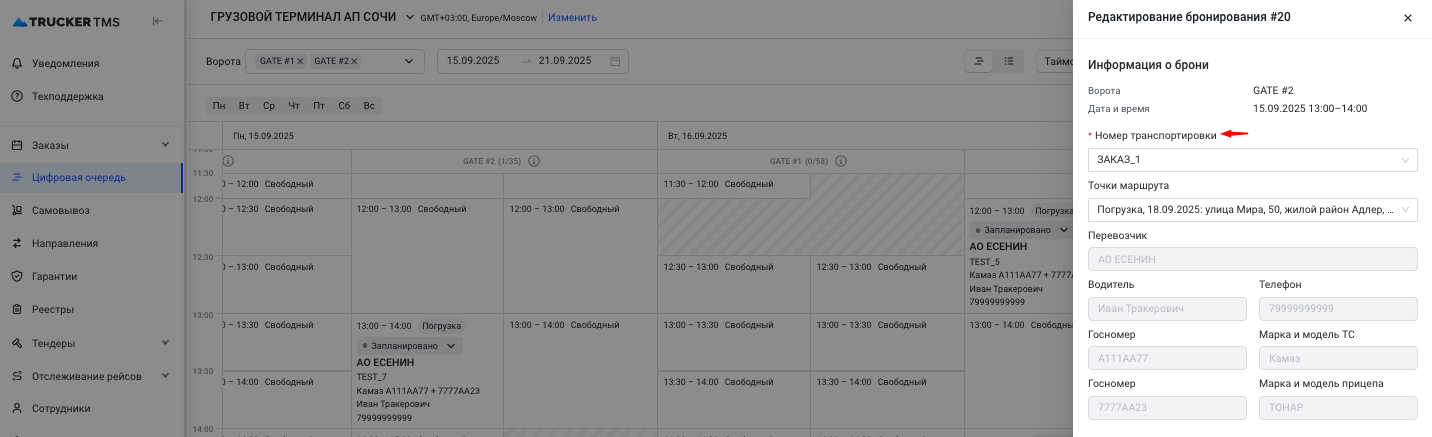Open Техподдержка in the sidebar
Screen dimensions: 1432x437
pos(67,96)
